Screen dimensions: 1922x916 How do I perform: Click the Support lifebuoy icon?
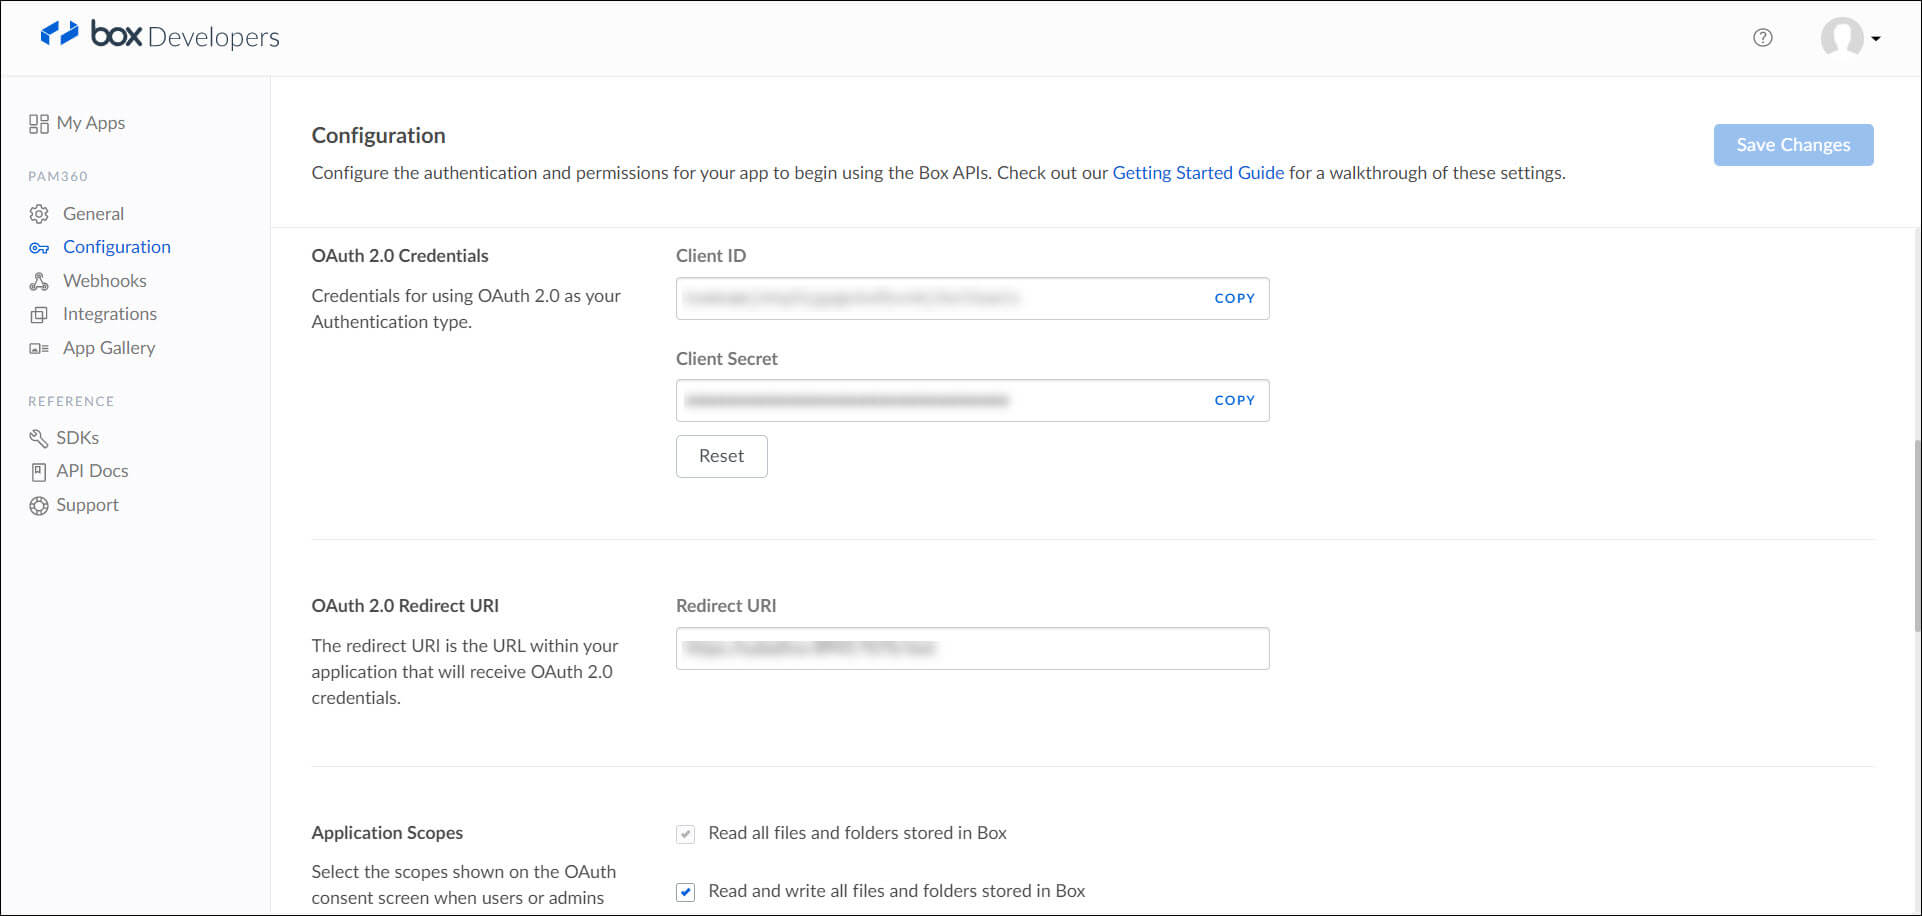[x=39, y=506]
